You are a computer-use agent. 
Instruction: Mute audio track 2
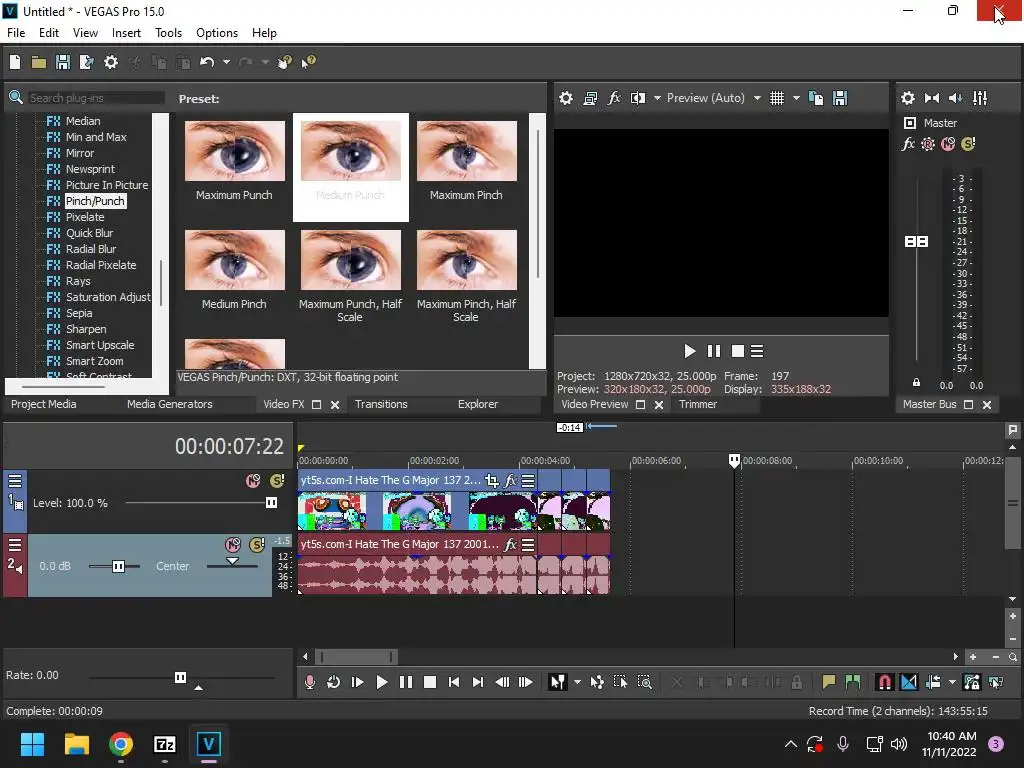(x=232, y=545)
